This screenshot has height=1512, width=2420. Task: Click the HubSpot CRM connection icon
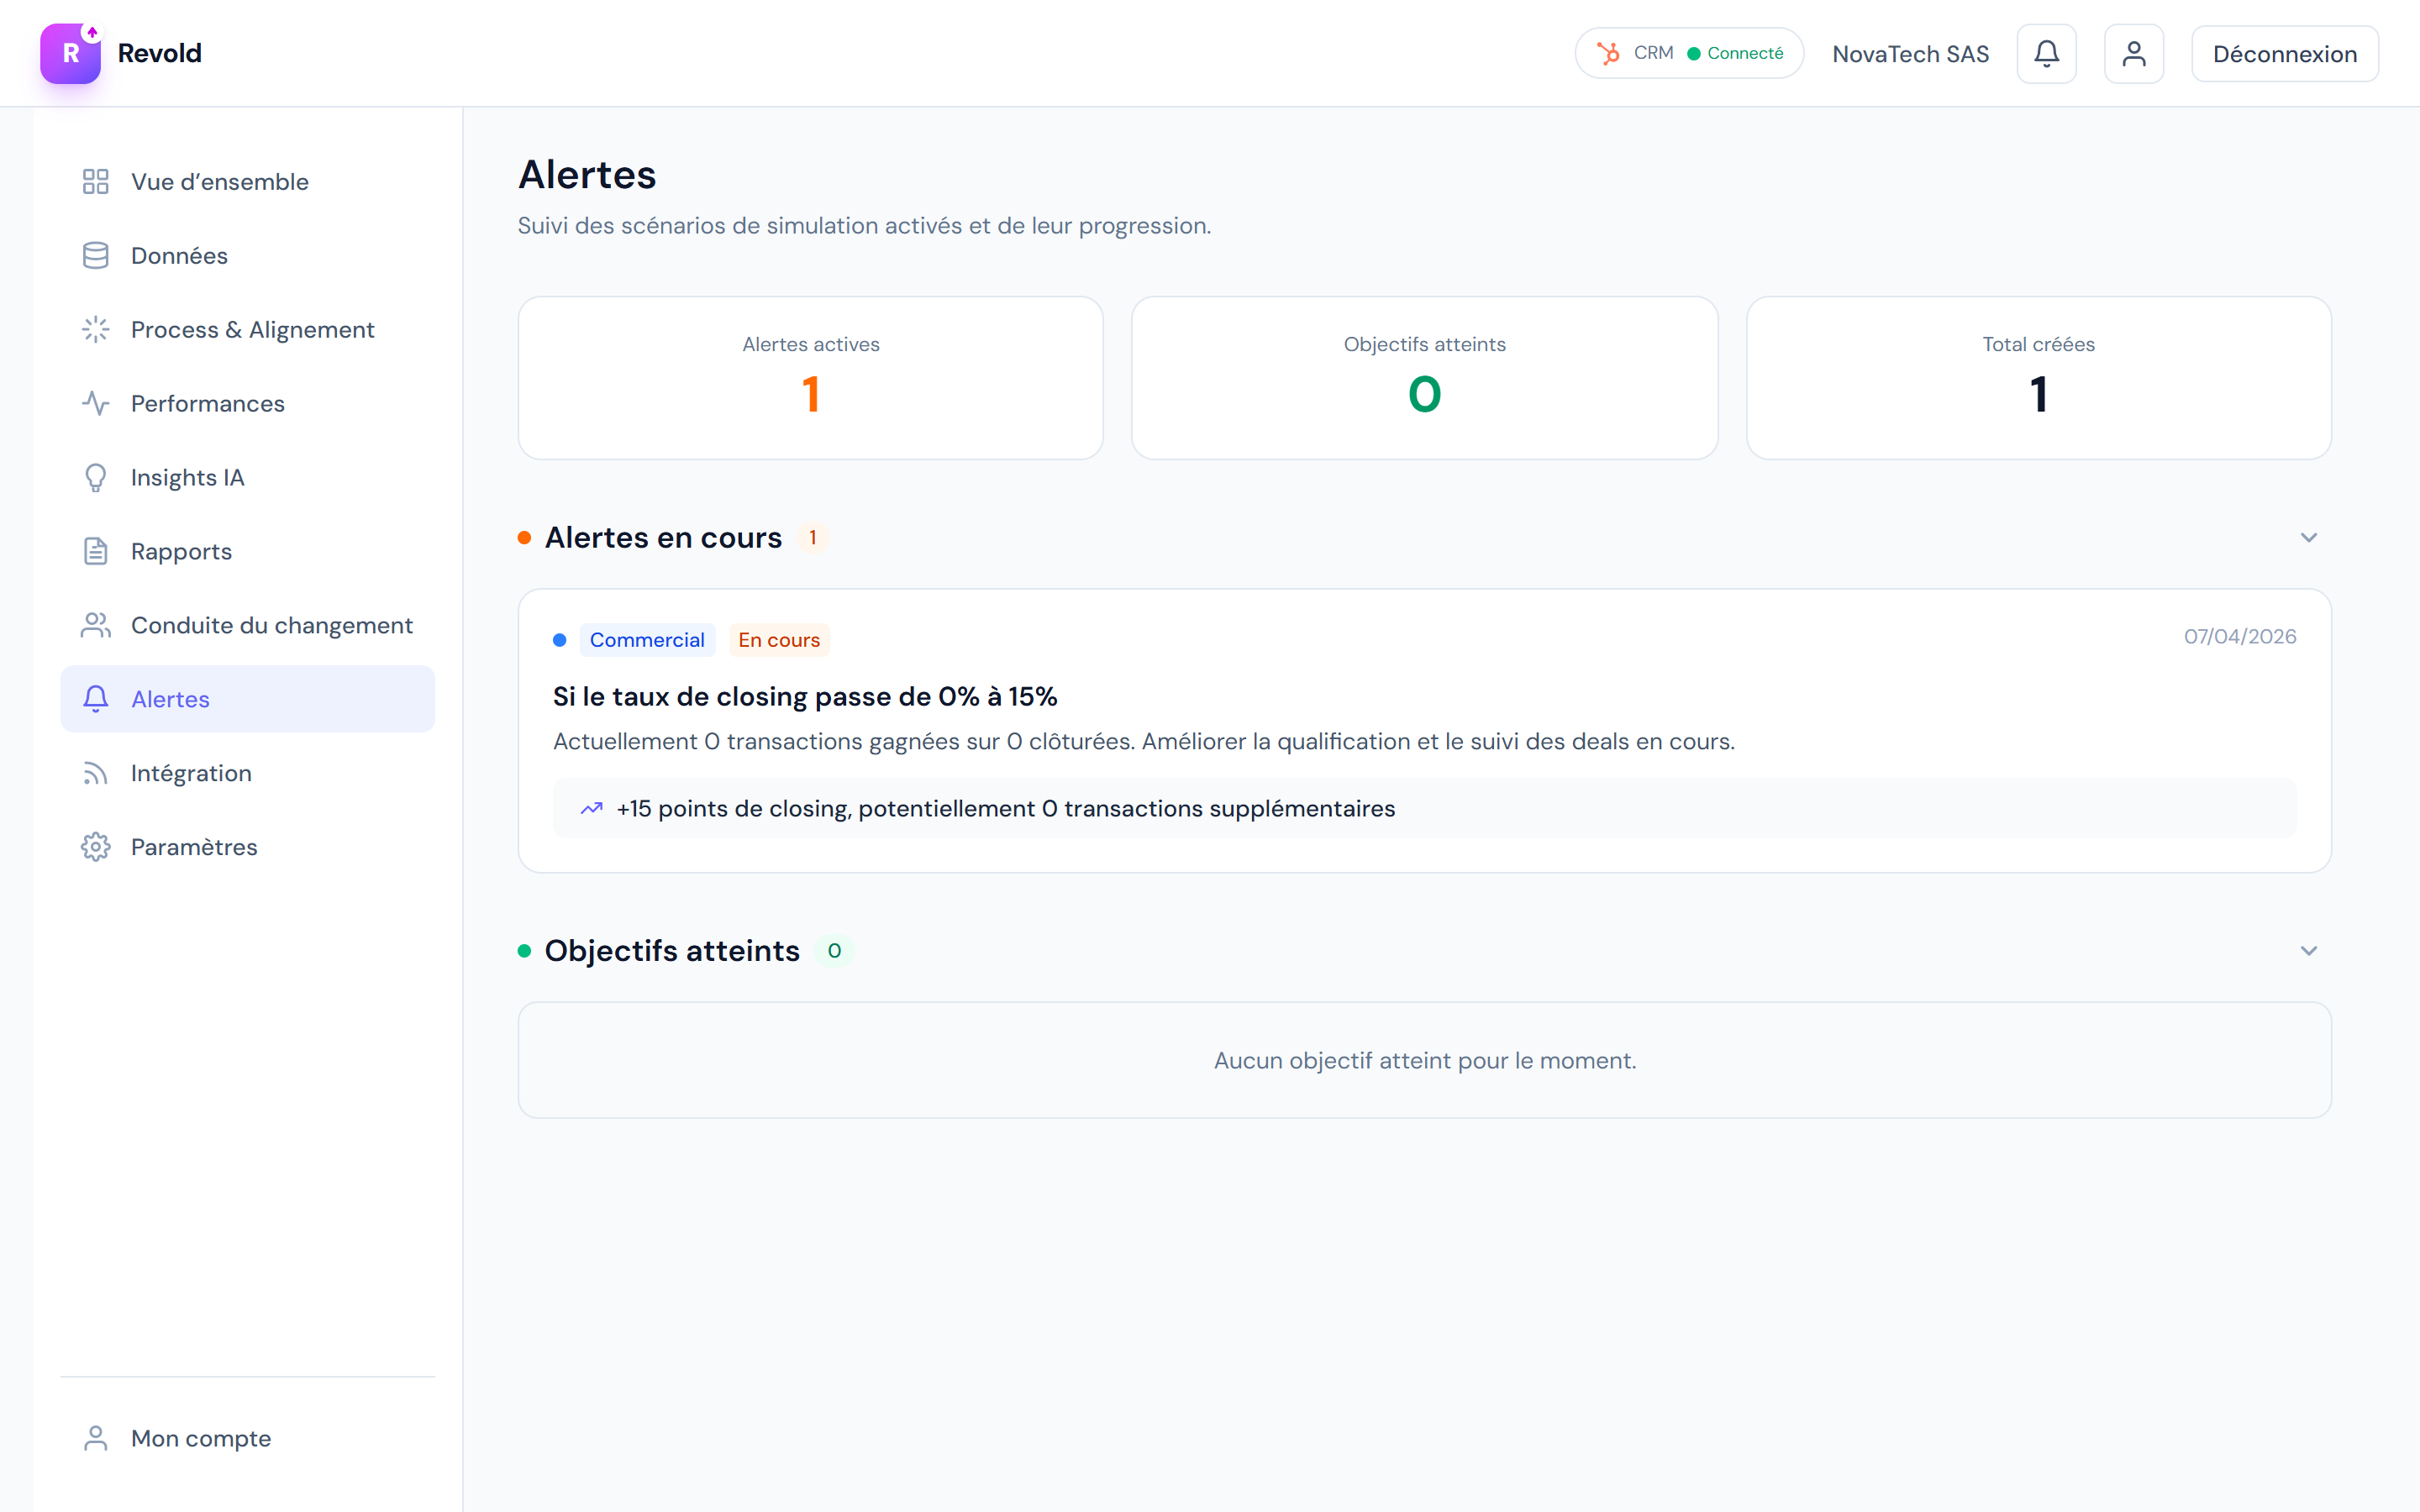[1608, 54]
